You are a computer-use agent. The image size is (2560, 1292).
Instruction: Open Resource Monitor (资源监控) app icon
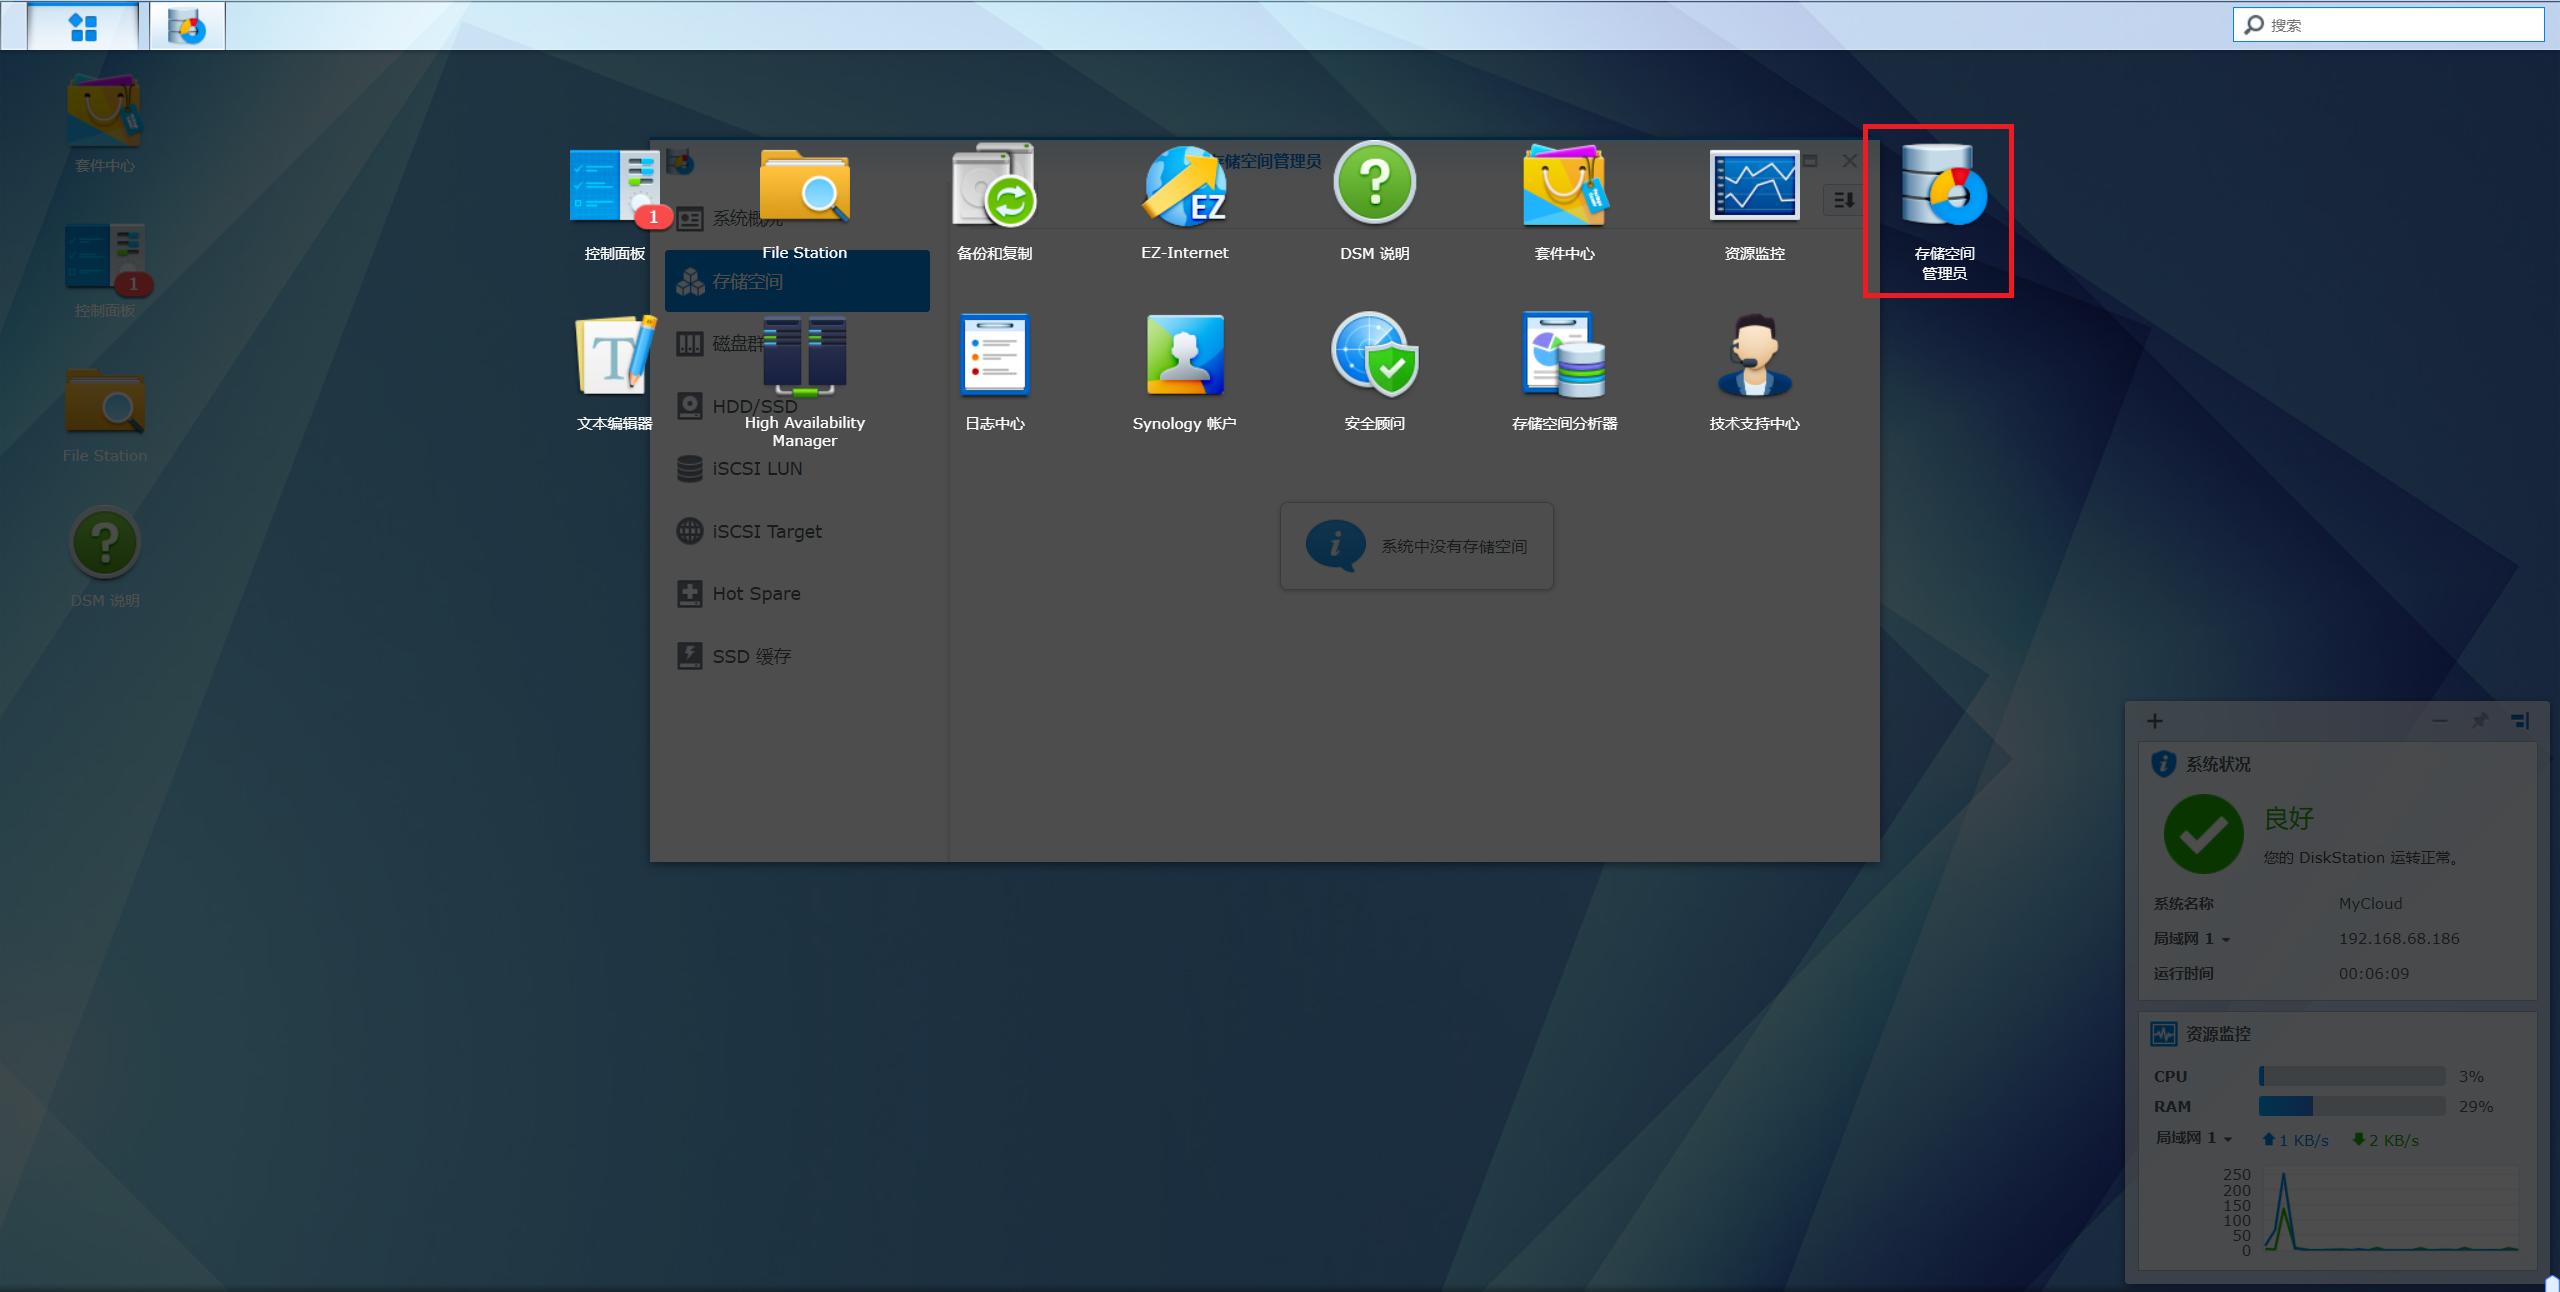coord(1754,187)
